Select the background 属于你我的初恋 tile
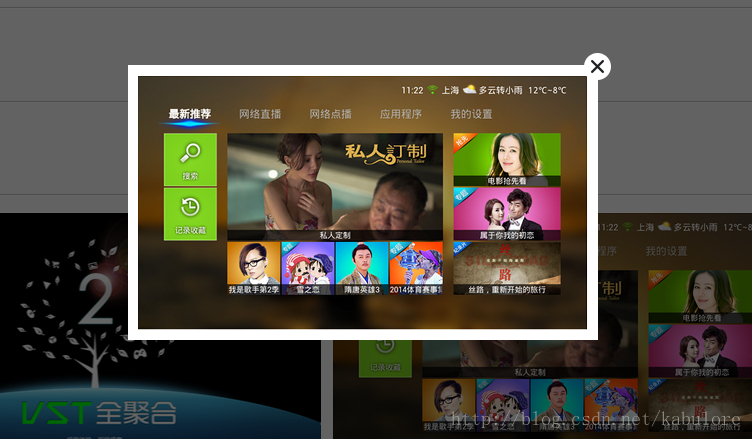 tap(700, 351)
